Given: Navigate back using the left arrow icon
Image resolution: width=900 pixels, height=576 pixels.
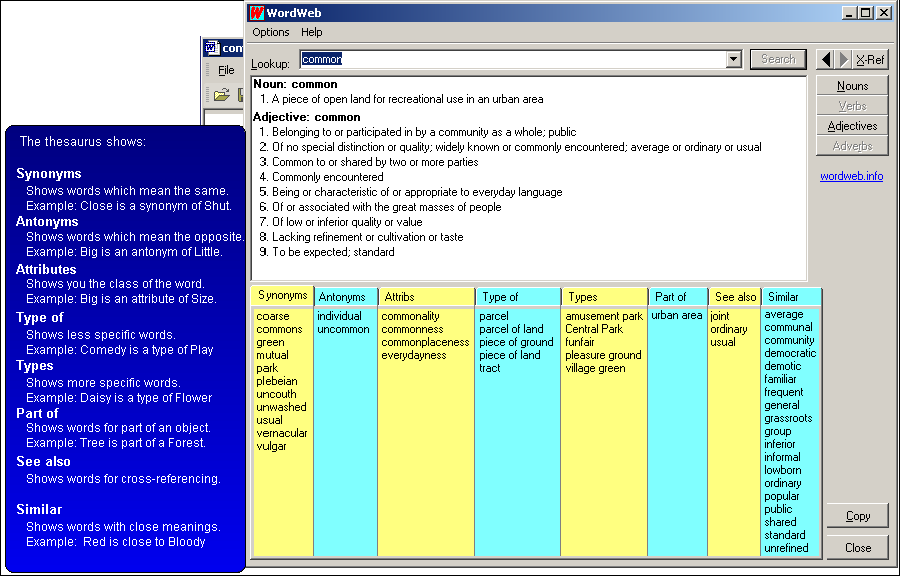Looking at the screenshot, I should pyautogui.click(x=825, y=59).
